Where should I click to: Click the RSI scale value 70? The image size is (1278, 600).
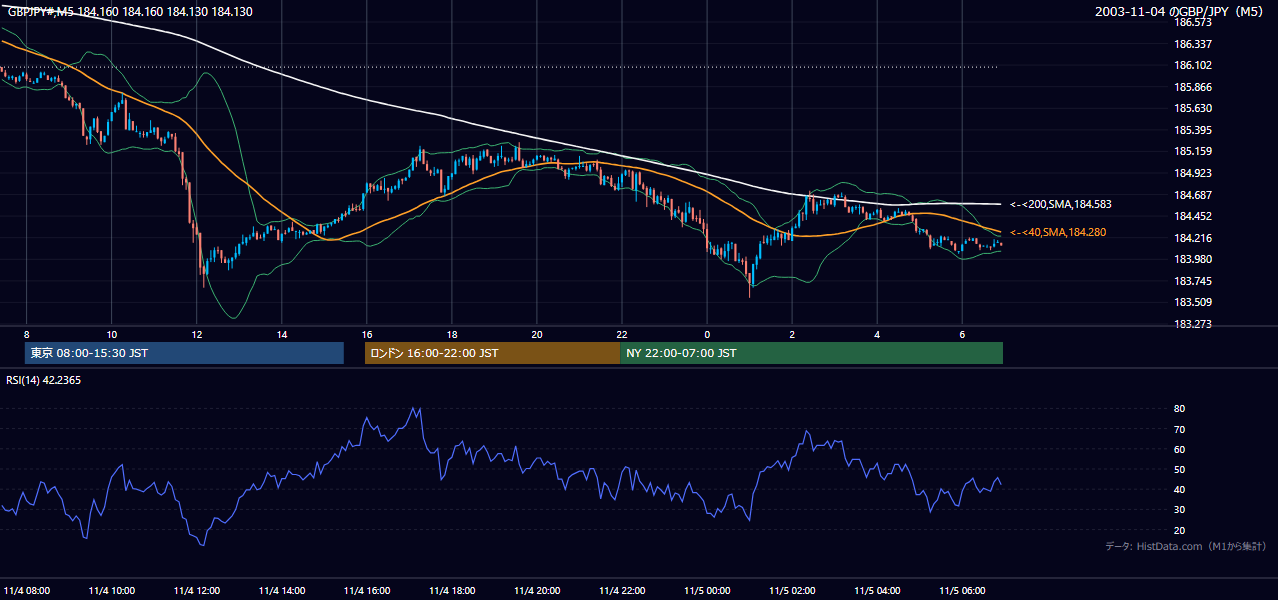(1179, 429)
